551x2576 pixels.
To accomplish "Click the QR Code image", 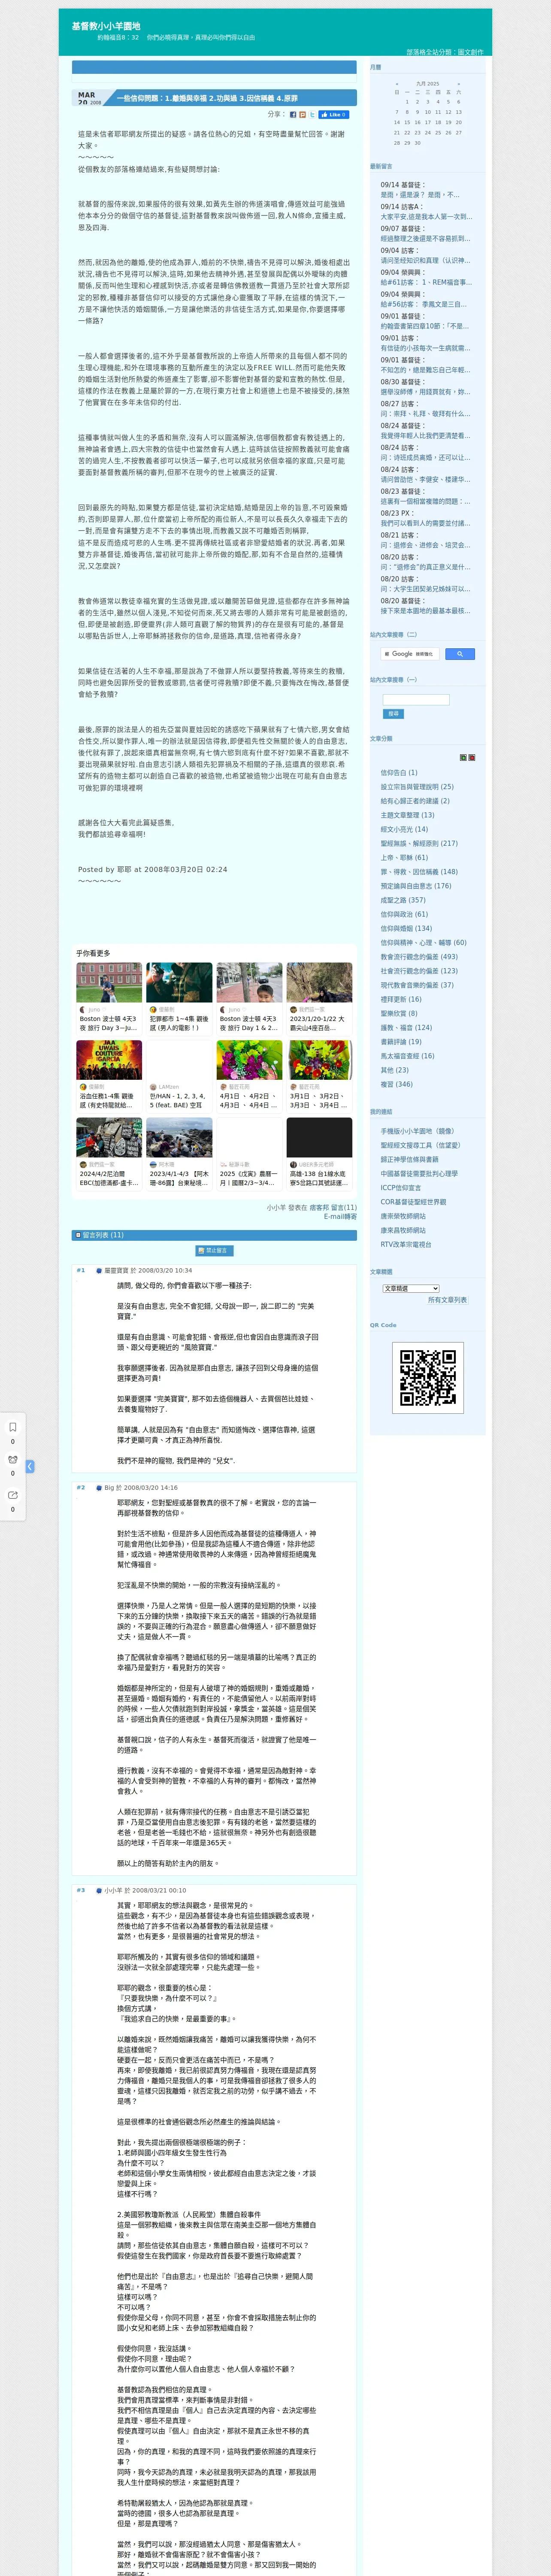I will [x=427, y=1378].
